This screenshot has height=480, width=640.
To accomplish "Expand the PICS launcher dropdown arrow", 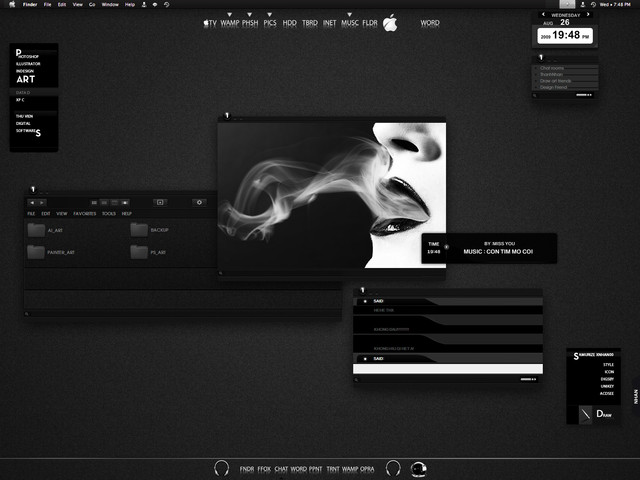I will pos(270,14).
